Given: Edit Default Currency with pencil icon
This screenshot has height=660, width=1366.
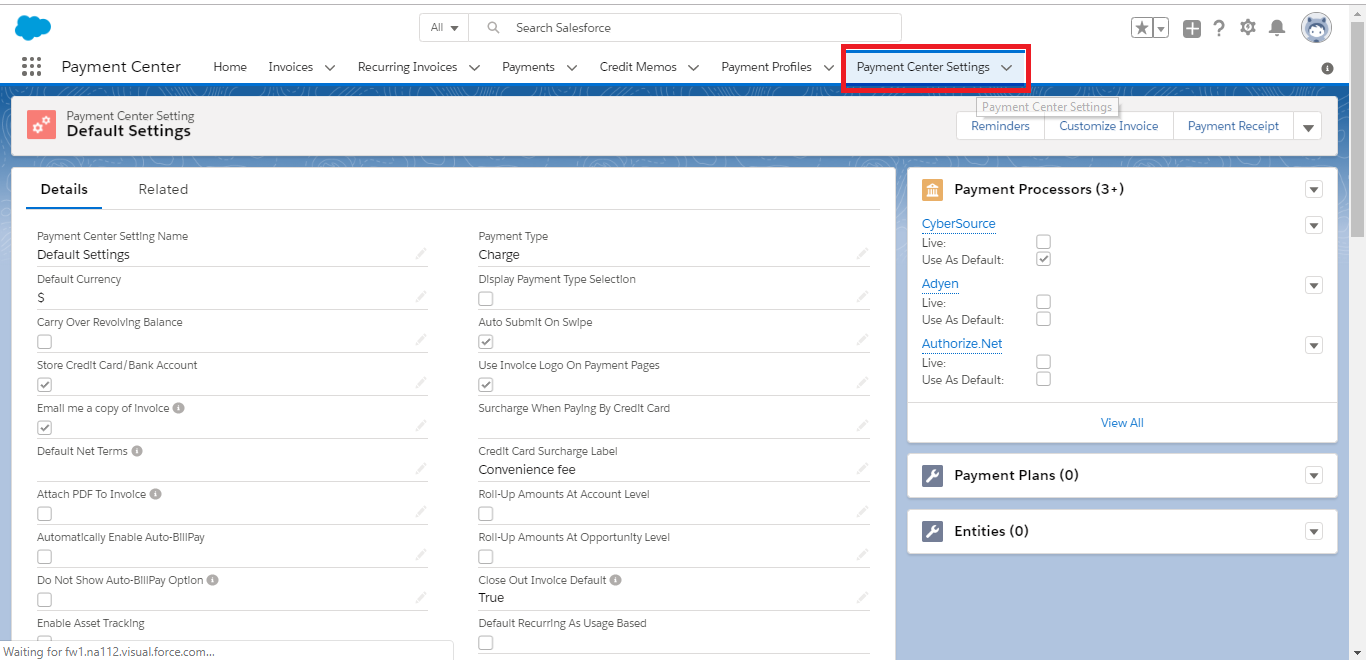Looking at the screenshot, I should 421,297.
